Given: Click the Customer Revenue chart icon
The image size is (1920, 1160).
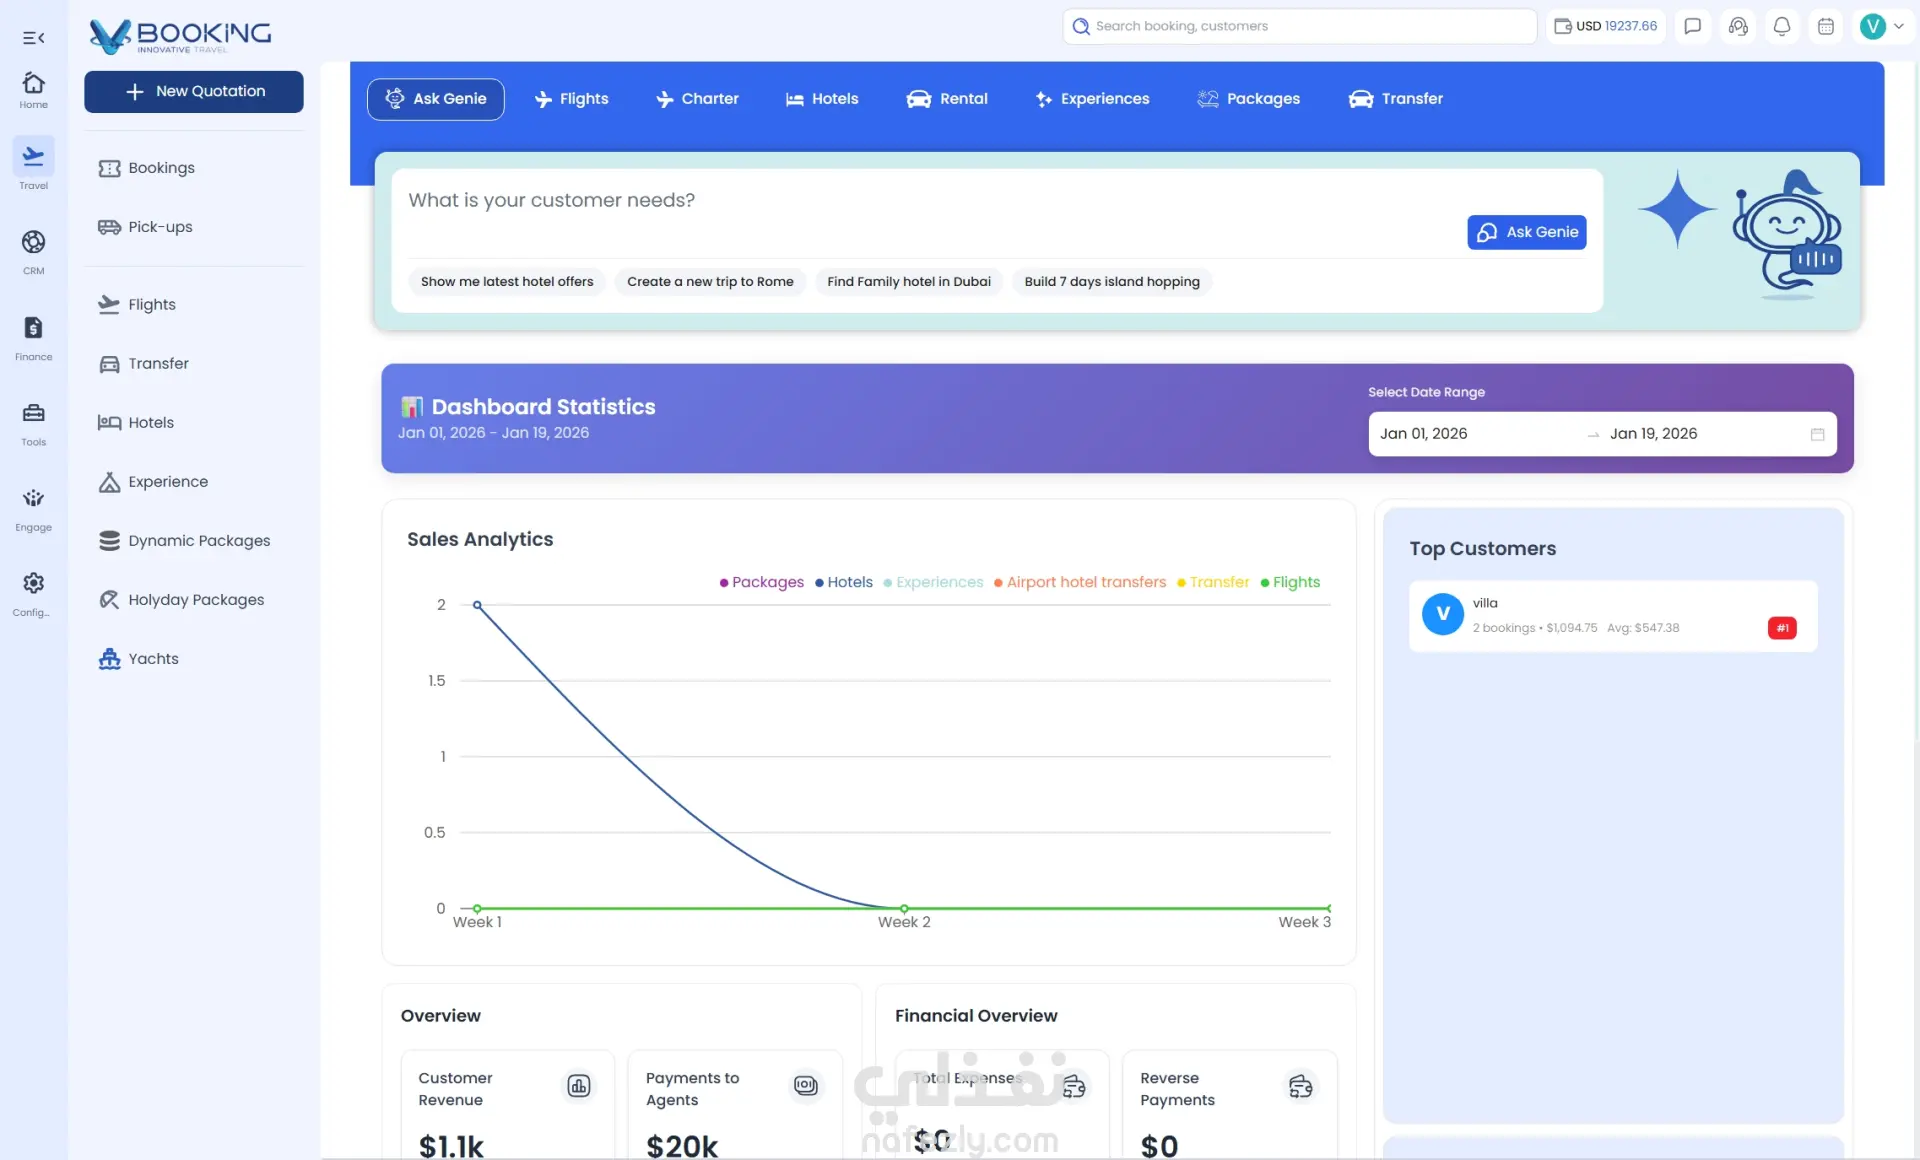Looking at the screenshot, I should (x=579, y=1086).
